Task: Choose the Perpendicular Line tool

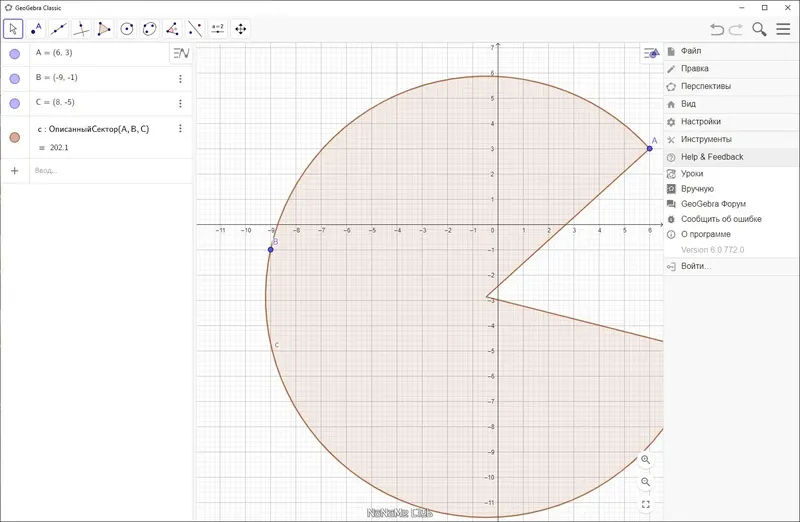Action: tap(82, 29)
